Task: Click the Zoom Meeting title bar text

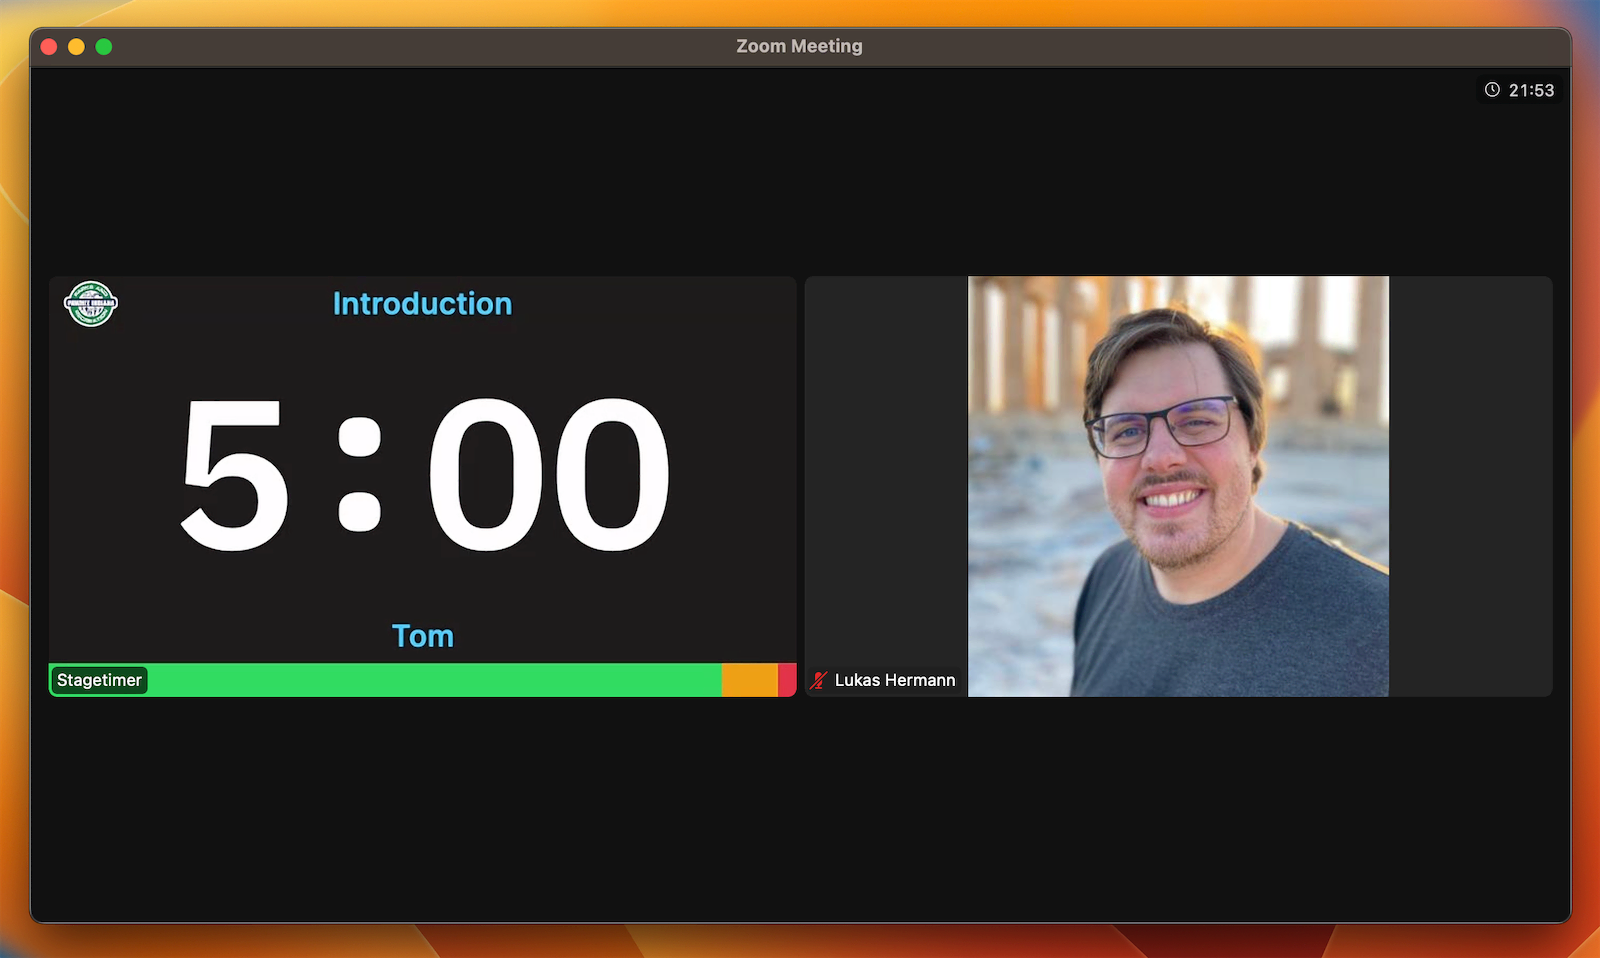Action: point(799,45)
